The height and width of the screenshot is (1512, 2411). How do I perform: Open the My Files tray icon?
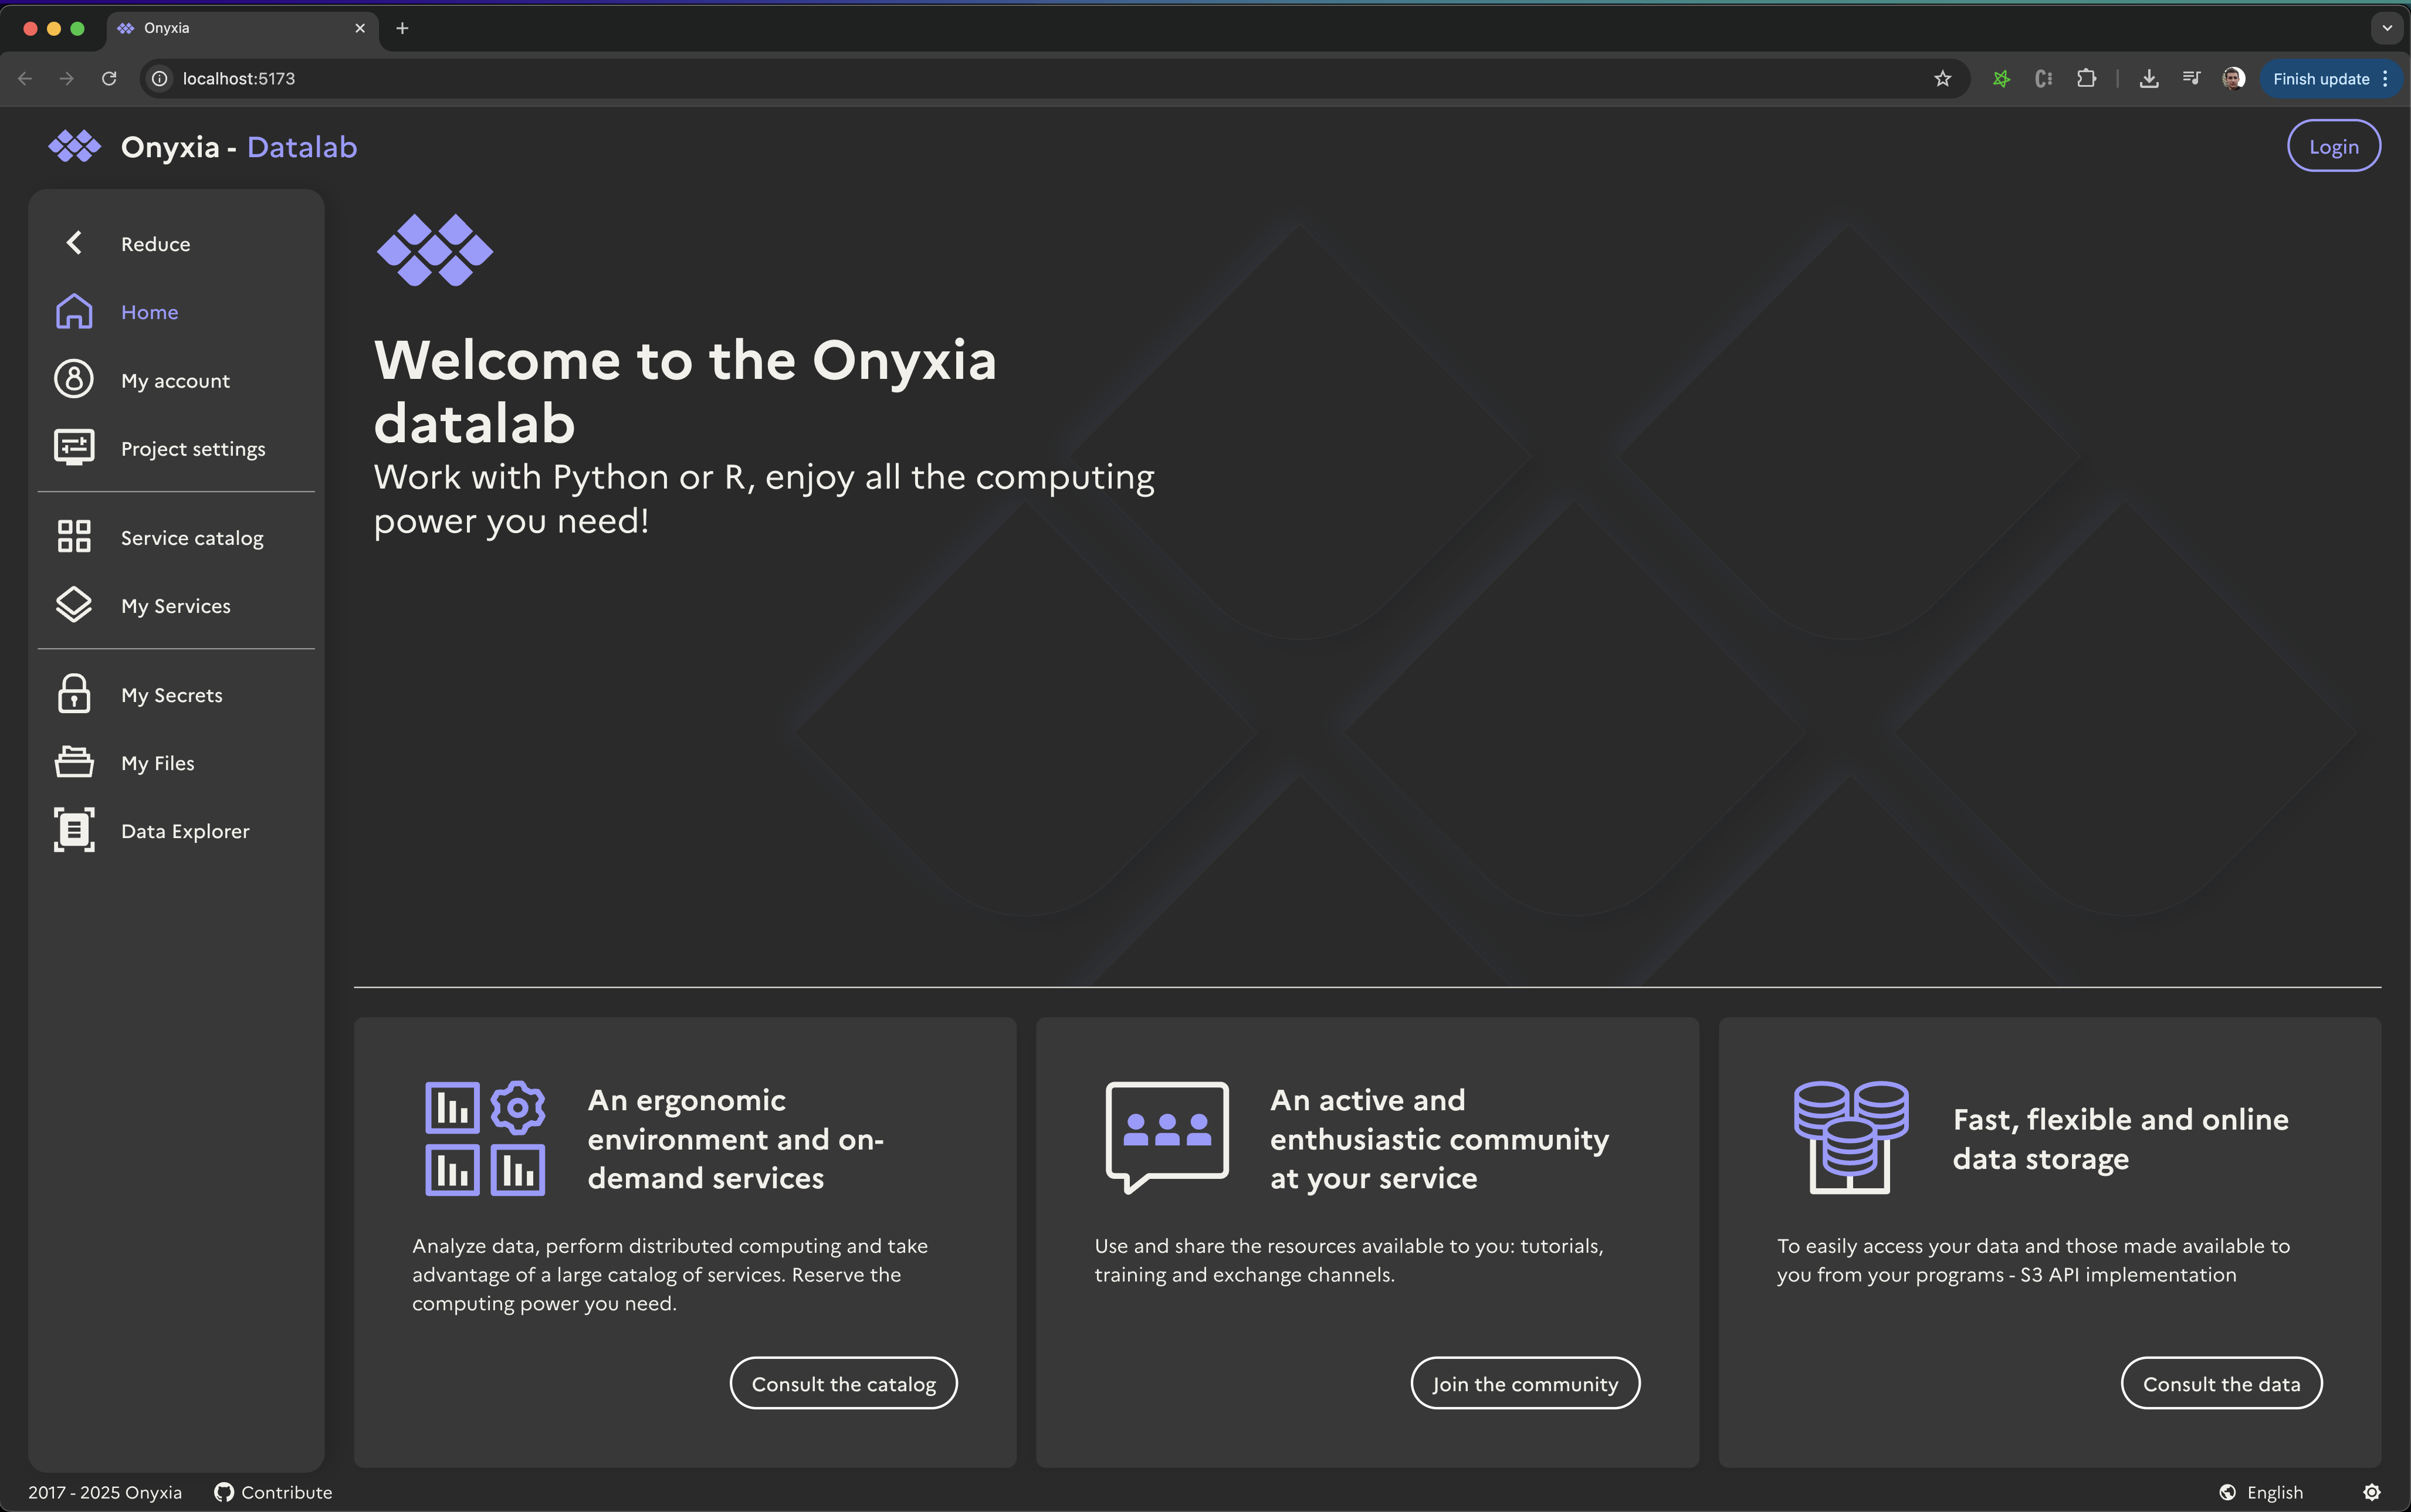[x=74, y=762]
